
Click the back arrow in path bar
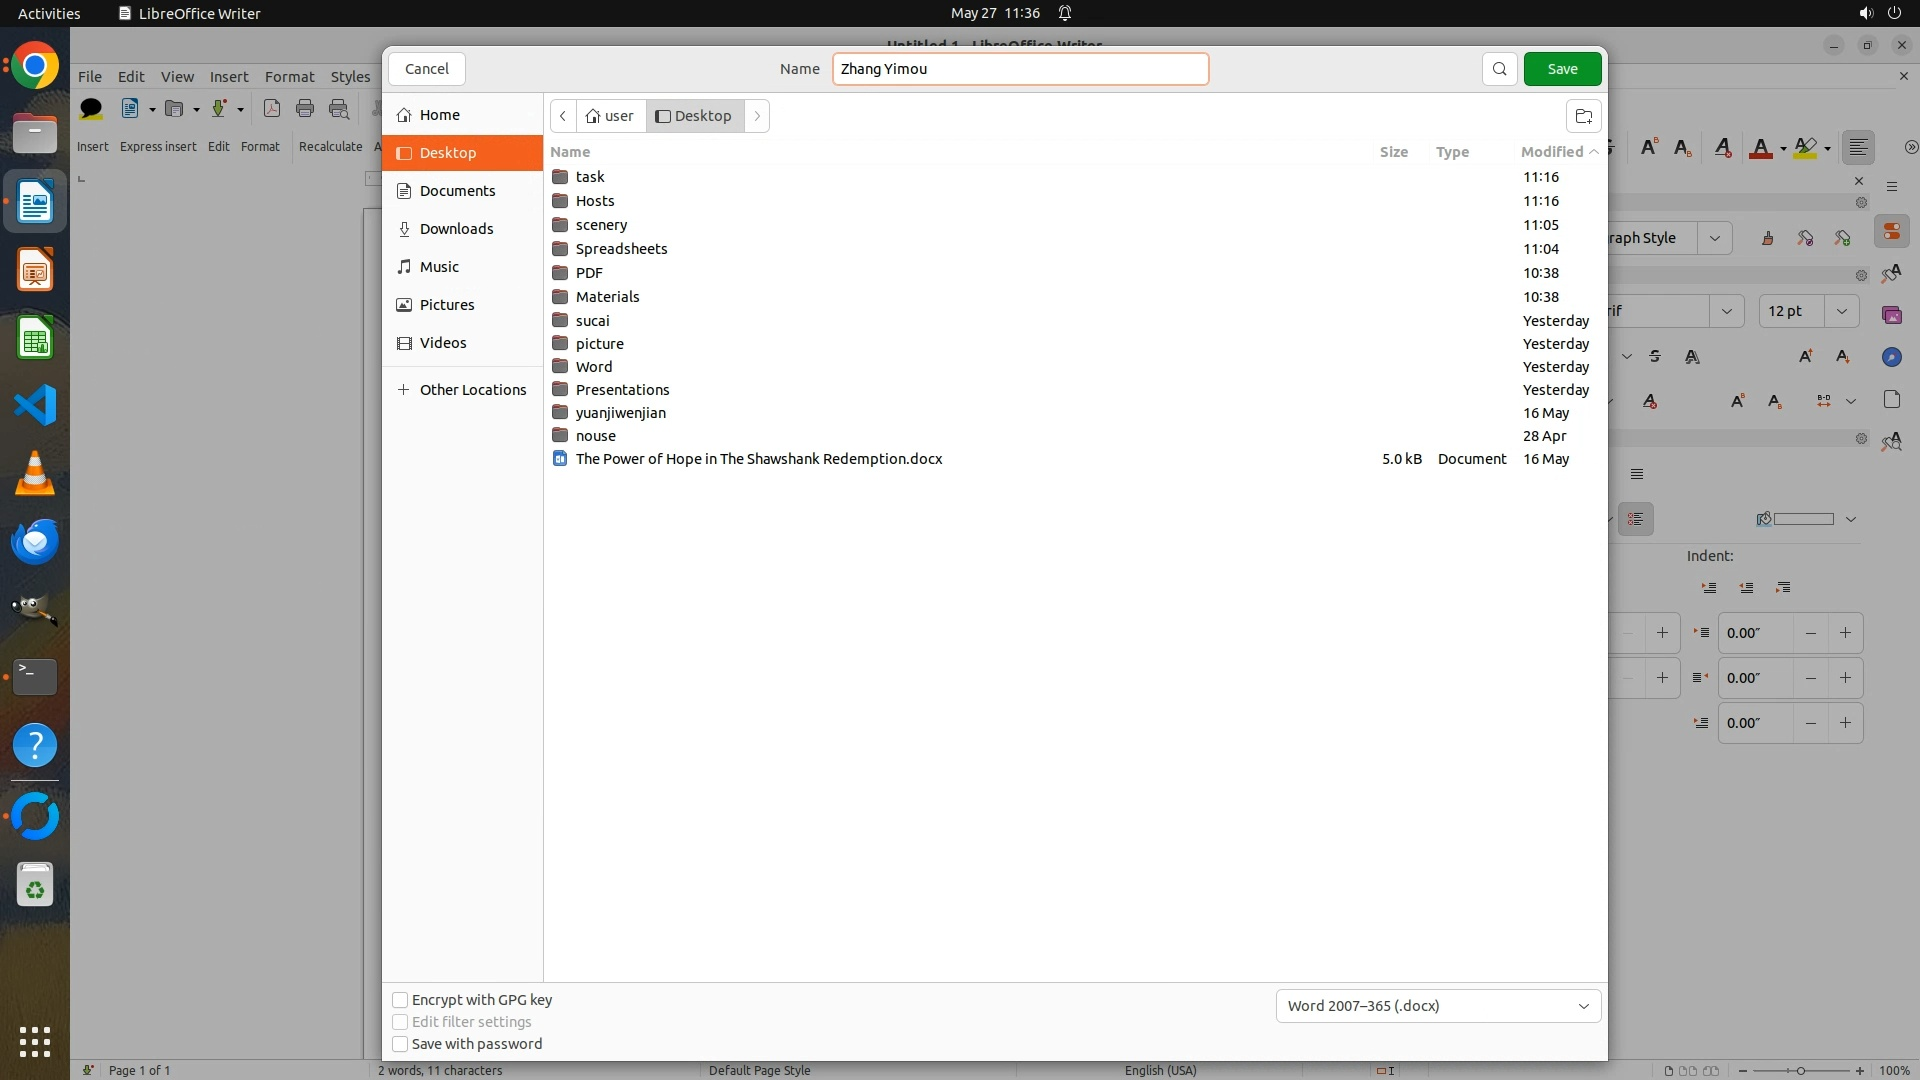[x=563, y=116]
